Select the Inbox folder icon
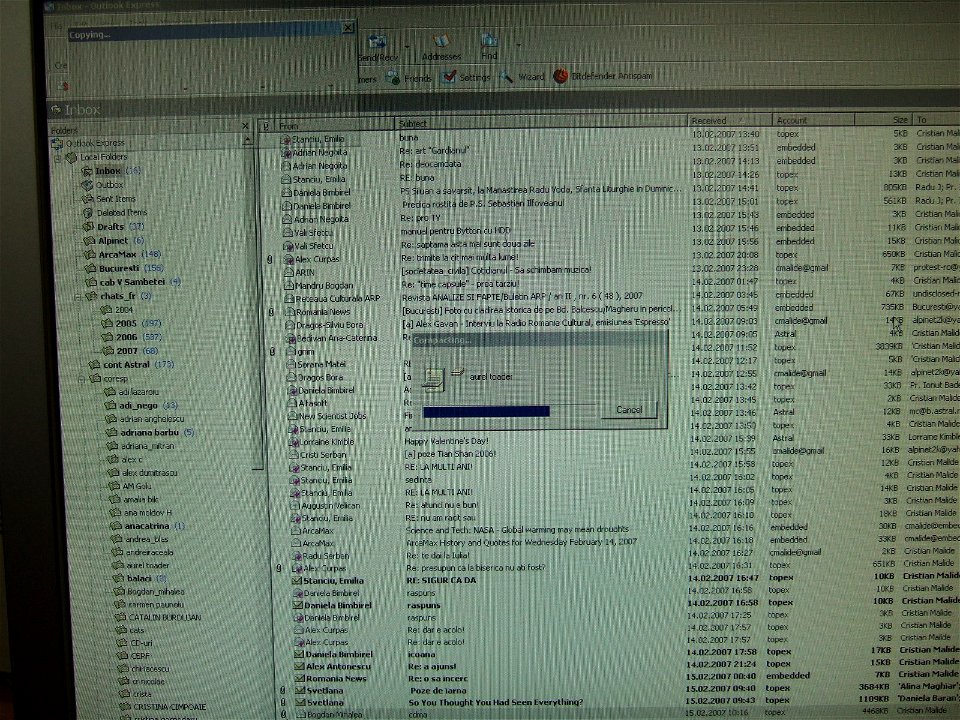Viewport: 960px width, 720px height. point(87,171)
